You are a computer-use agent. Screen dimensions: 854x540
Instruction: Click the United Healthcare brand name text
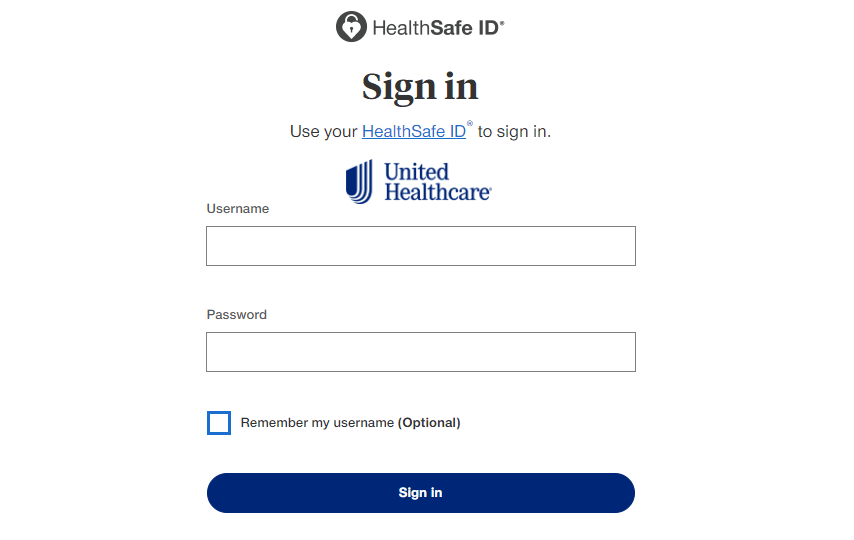point(438,182)
